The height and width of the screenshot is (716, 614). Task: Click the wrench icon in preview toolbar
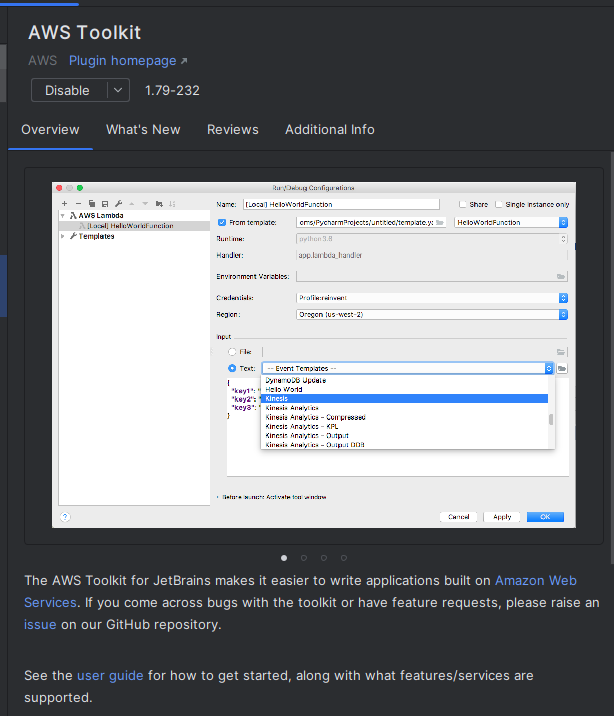pos(119,204)
